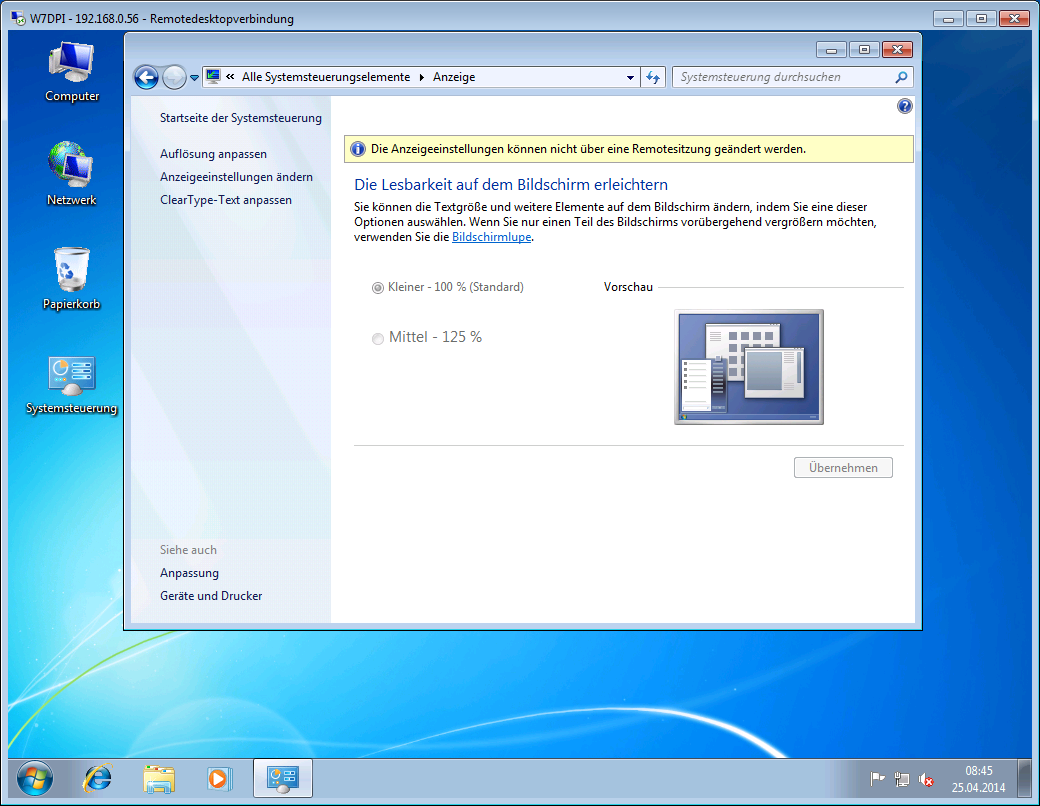Open the recent pages arrow dropdown
The image size is (1040, 806).
click(194, 77)
